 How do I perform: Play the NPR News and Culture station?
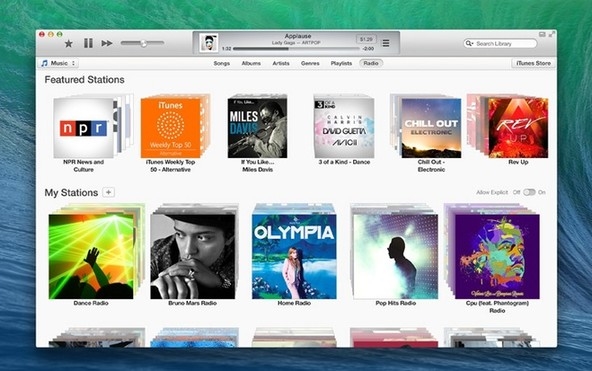click(83, 128)
